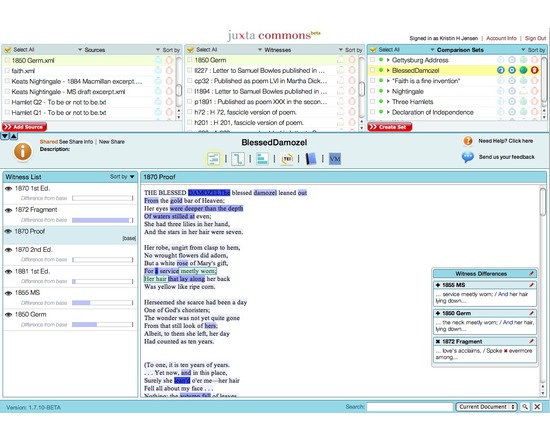The height and width of the screenshot is (440, 550).
Task: Click the green globe icon for BlessedDamozel
Action: (x=523, y=70)
